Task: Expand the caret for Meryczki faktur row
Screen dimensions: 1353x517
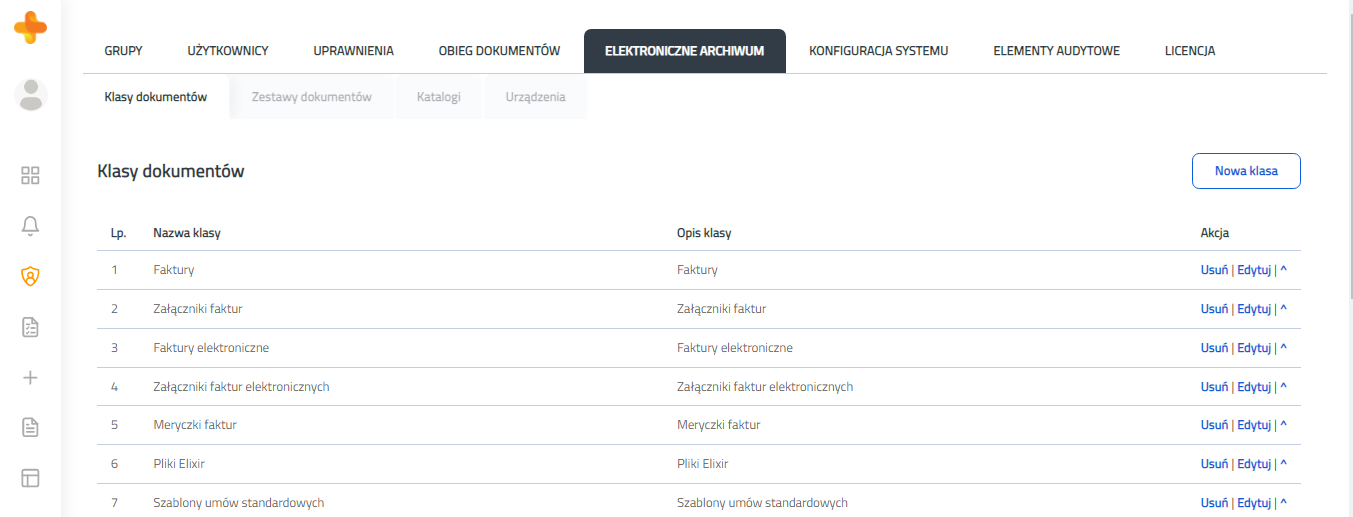Action: pos(1283,425)
